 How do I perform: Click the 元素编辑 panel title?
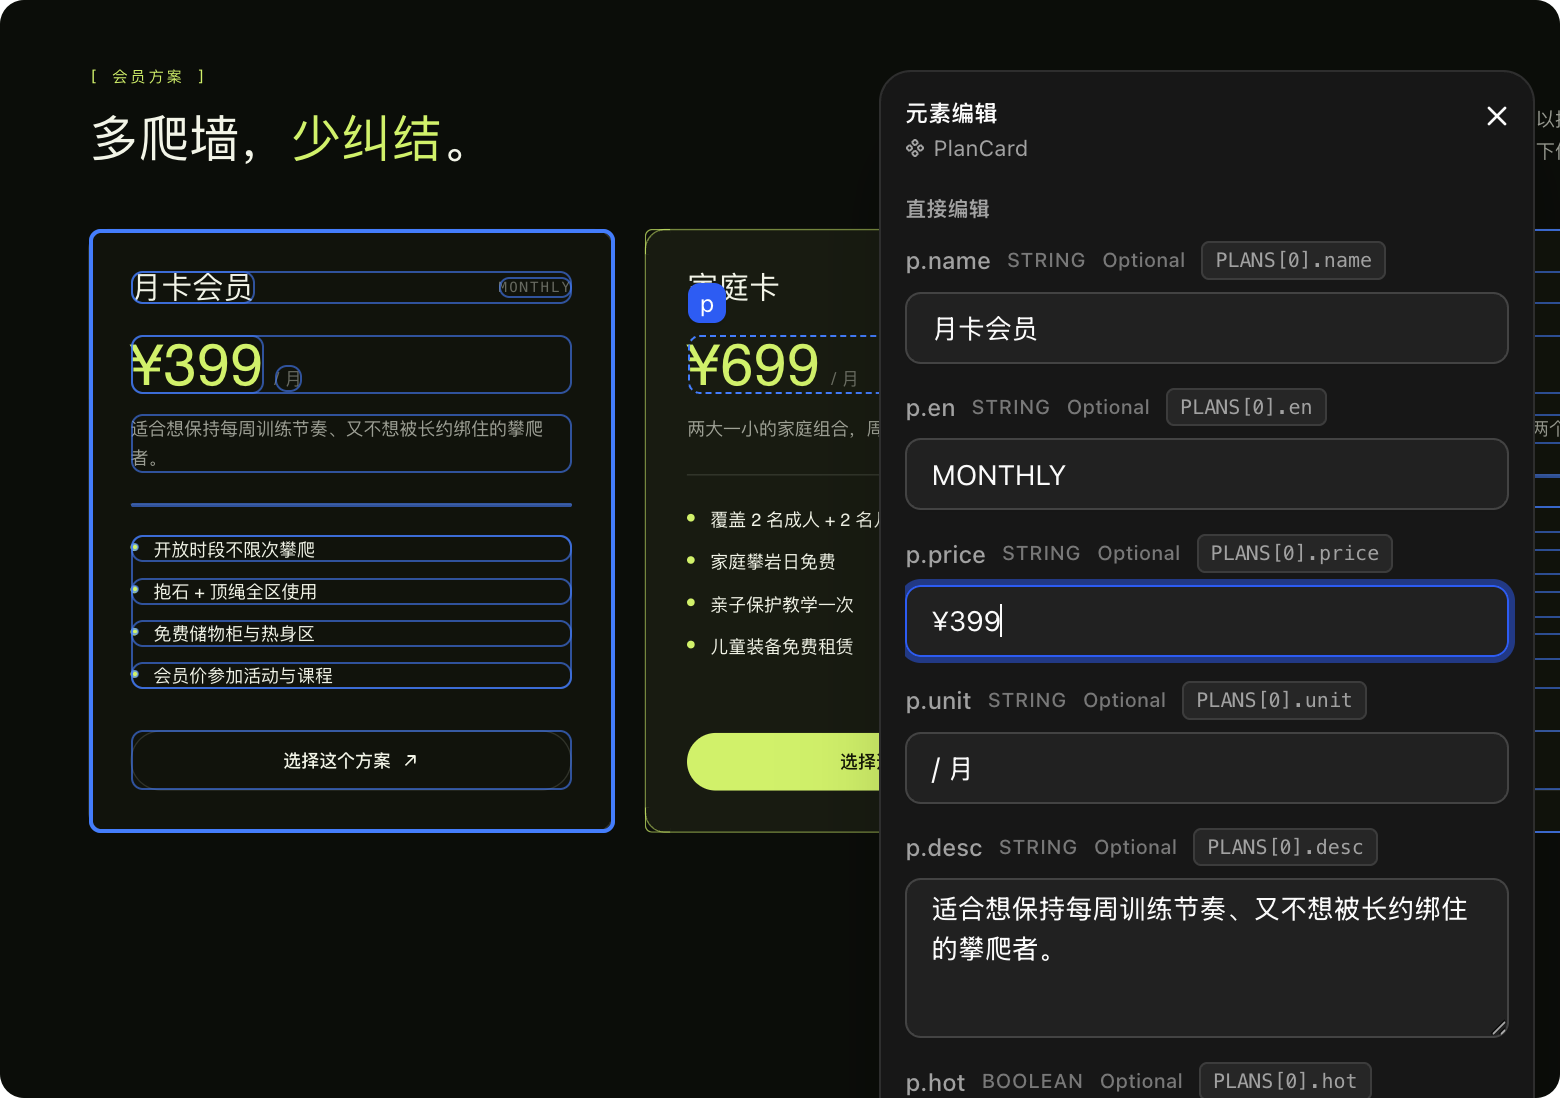(951, 113)
